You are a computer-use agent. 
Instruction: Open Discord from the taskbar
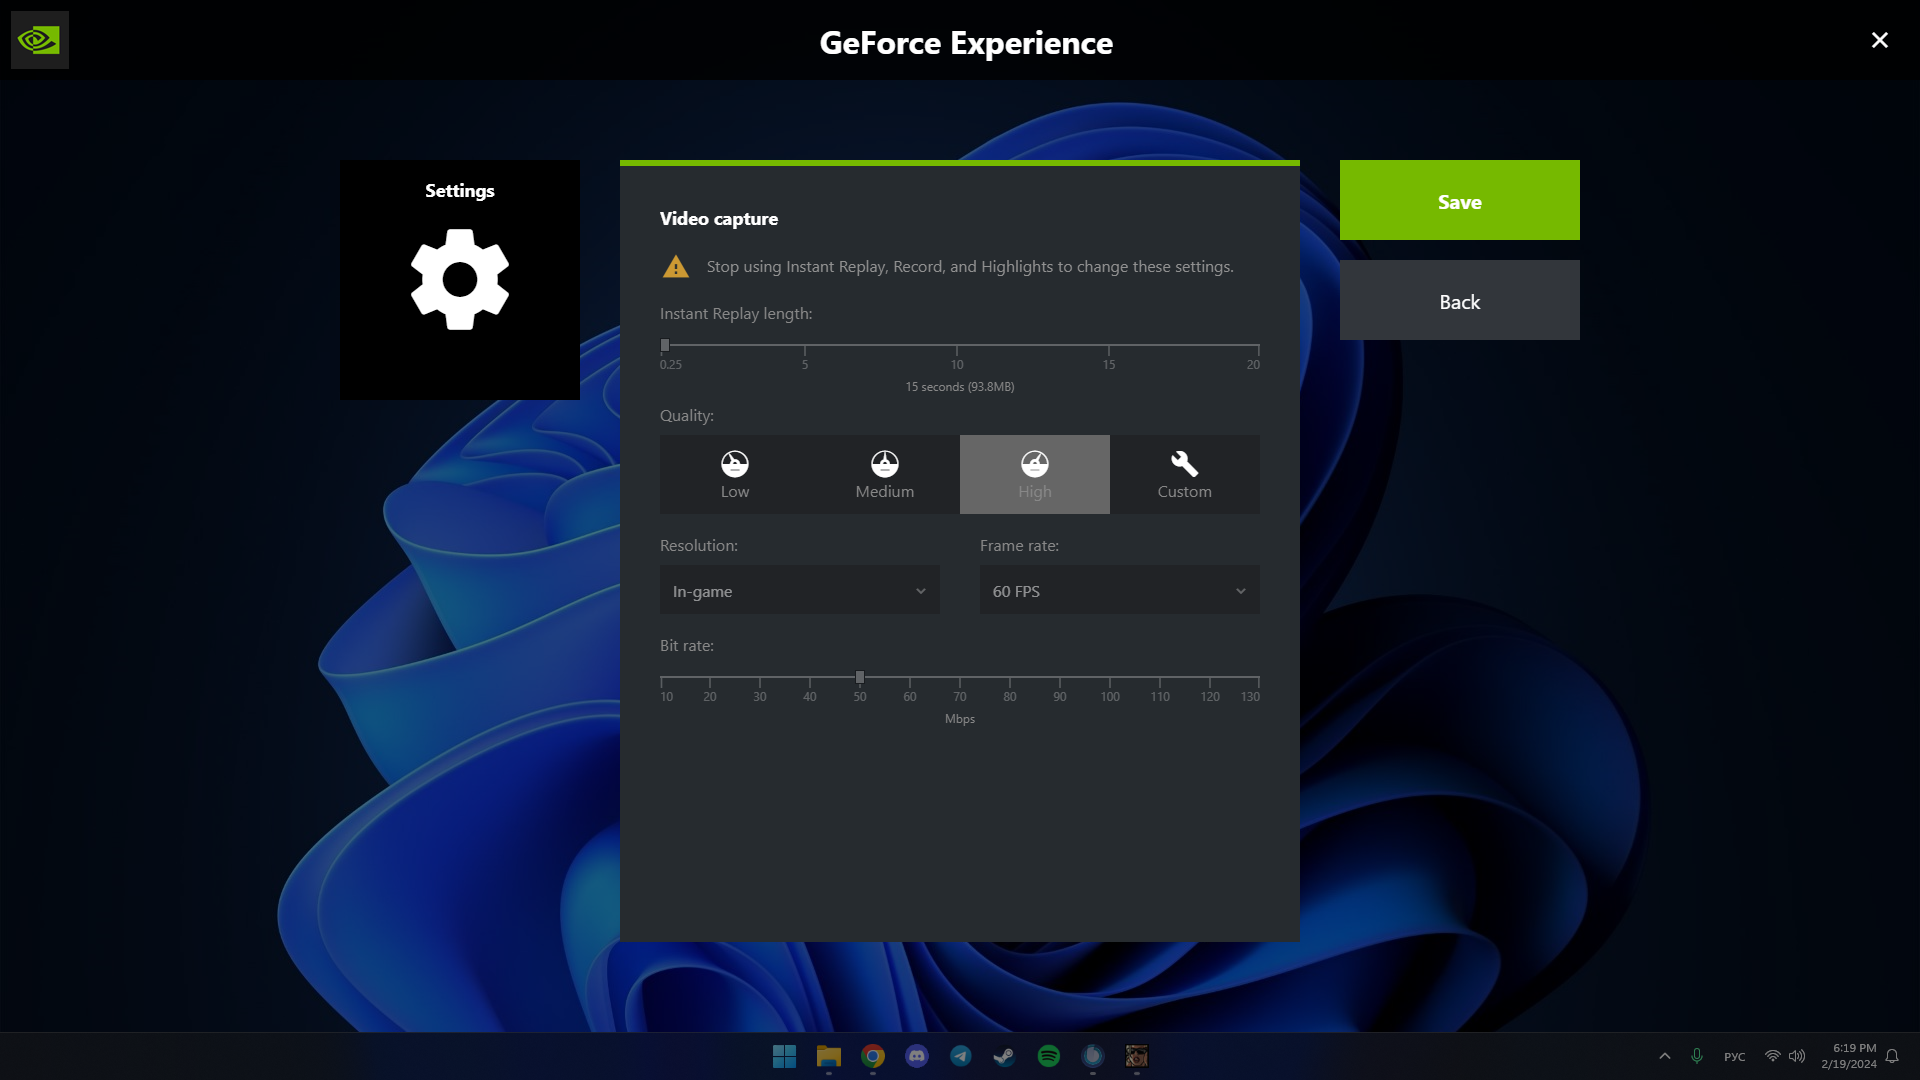pos(916,1056)
